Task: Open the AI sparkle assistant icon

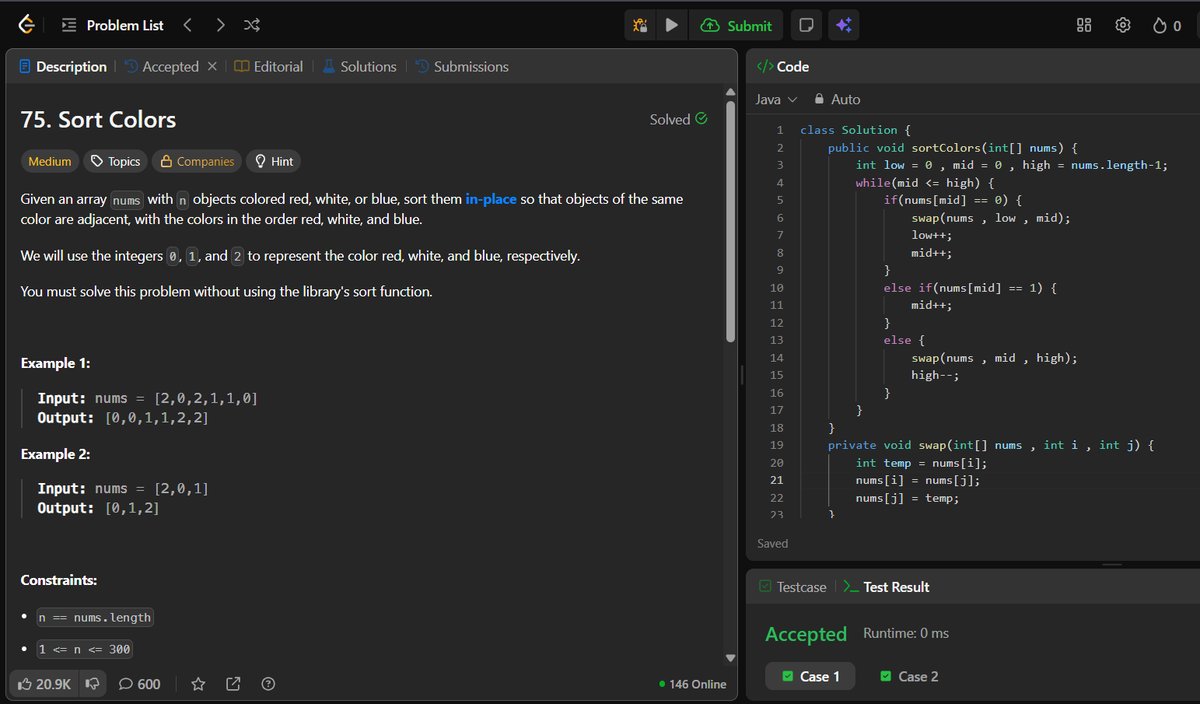Action: [843, 25]
